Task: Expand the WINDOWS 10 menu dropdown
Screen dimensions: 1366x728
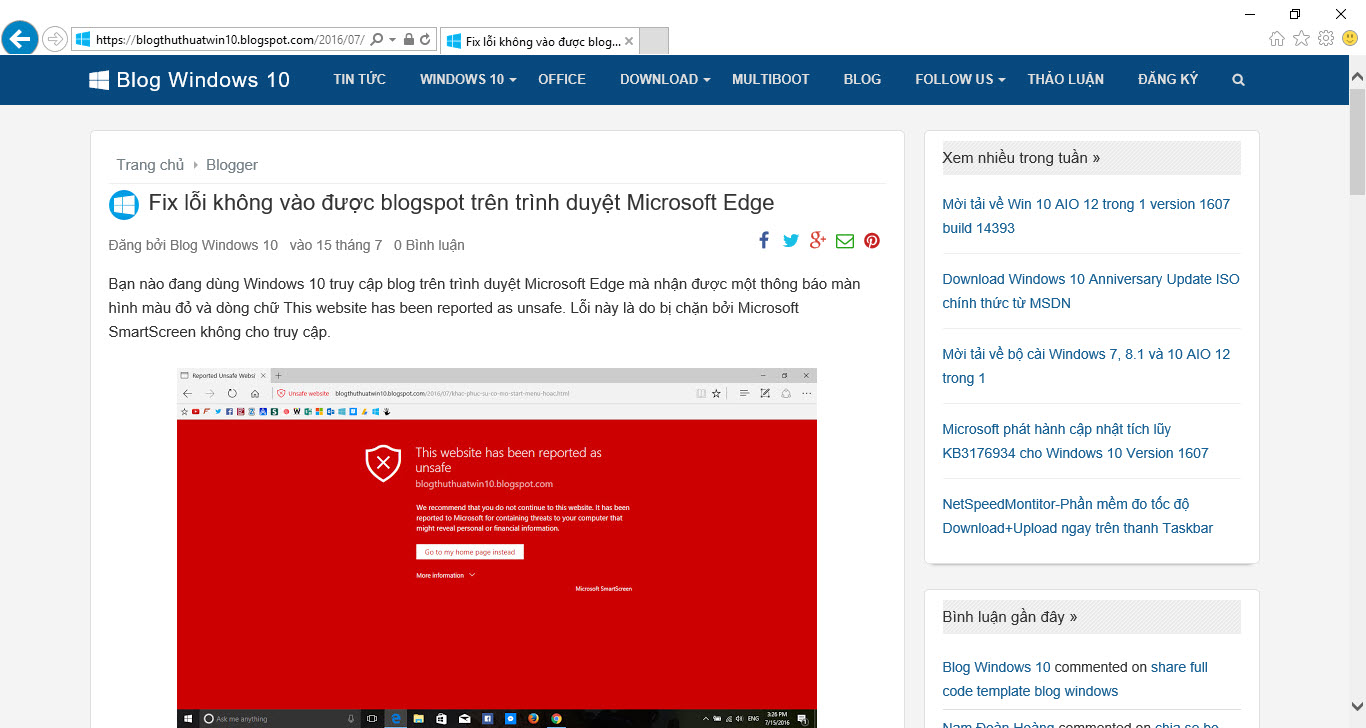Action: point(468,79)
